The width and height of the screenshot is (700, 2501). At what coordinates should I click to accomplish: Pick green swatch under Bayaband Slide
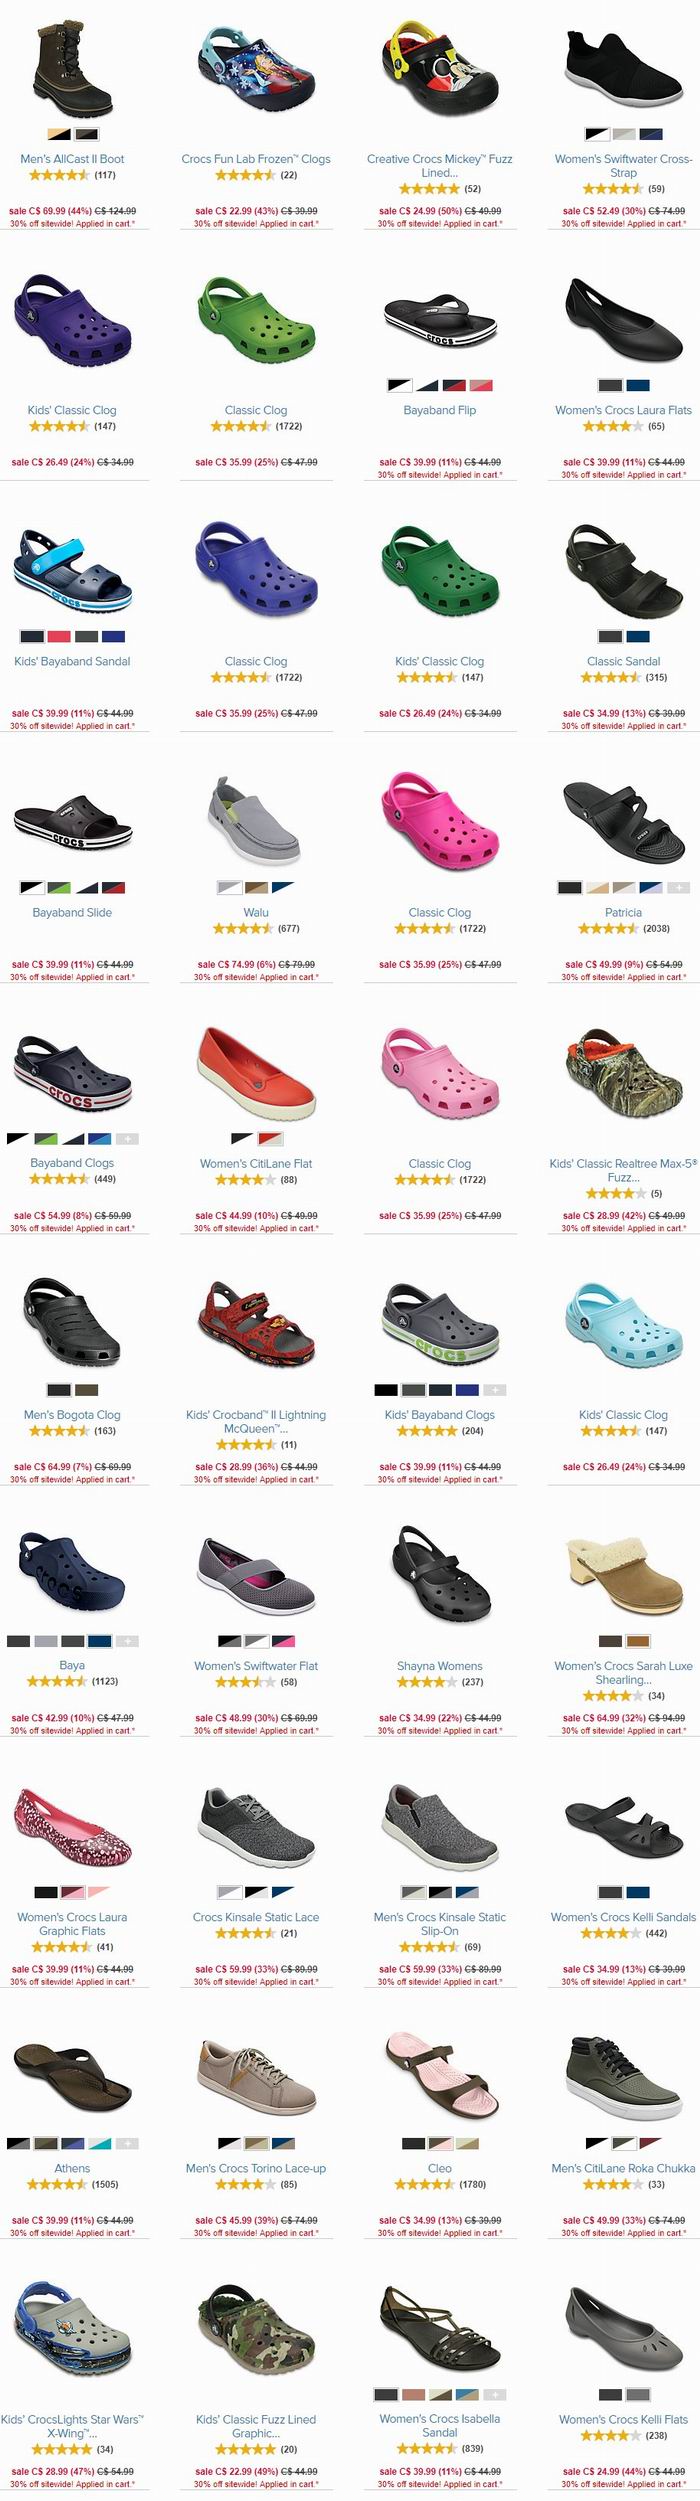coord(59,887)
